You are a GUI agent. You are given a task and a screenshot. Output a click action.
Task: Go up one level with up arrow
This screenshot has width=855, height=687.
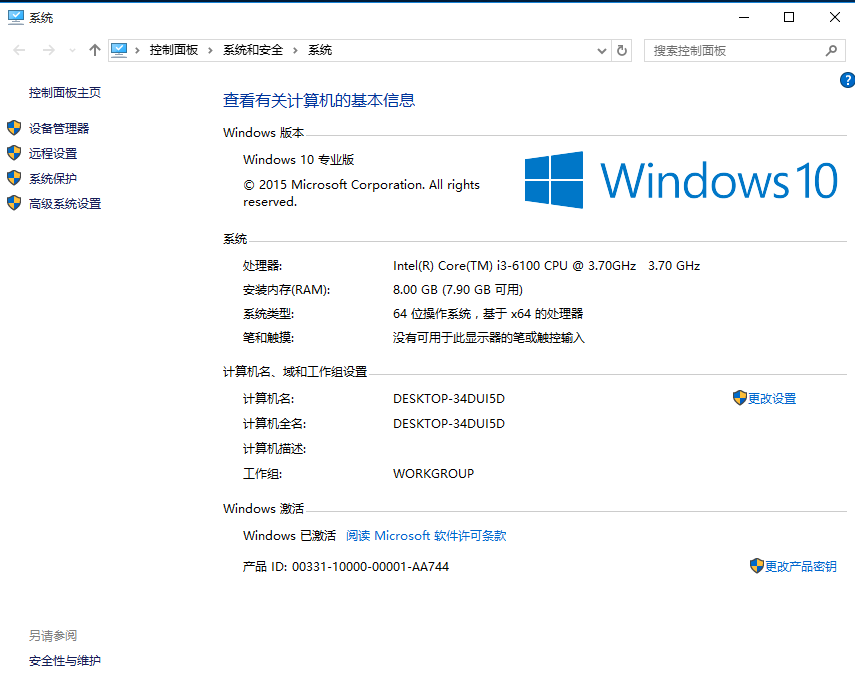click(x=95, y=50)
